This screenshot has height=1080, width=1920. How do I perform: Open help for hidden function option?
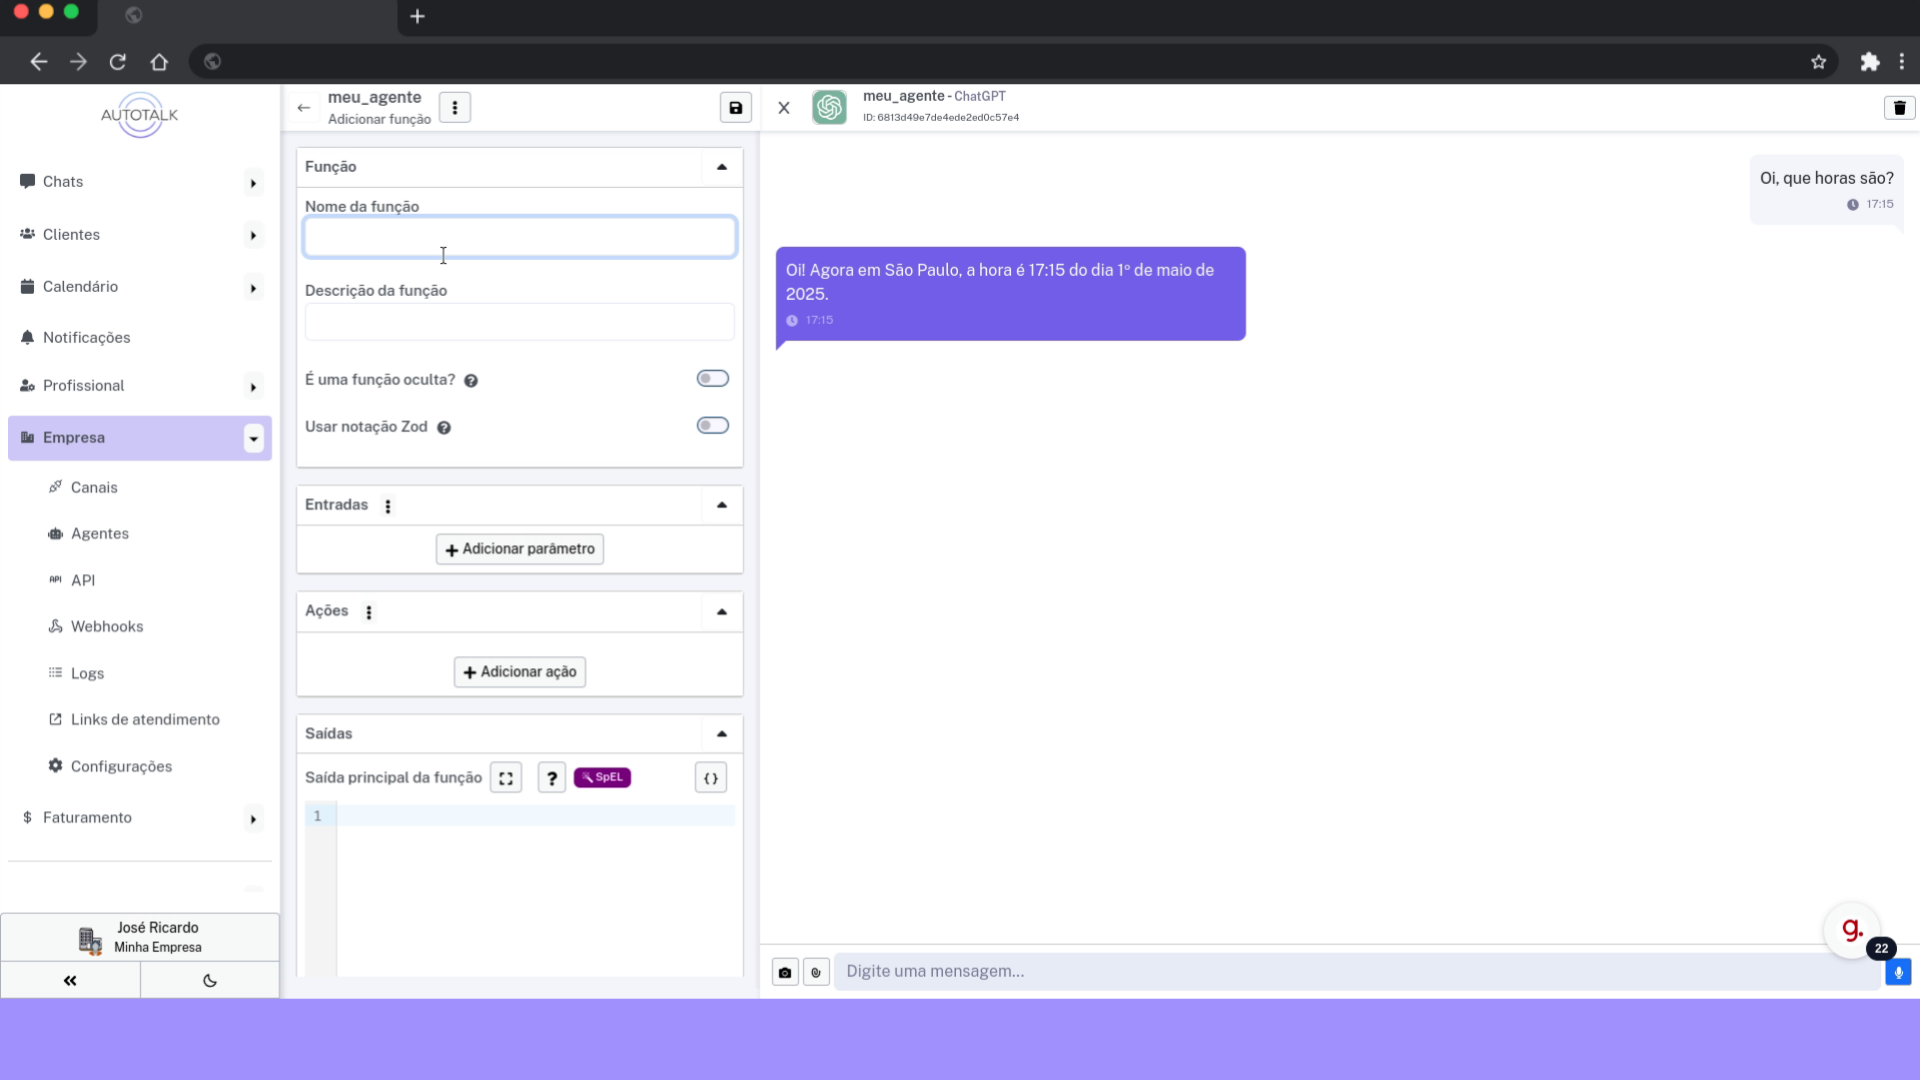(x=471, y=381)
